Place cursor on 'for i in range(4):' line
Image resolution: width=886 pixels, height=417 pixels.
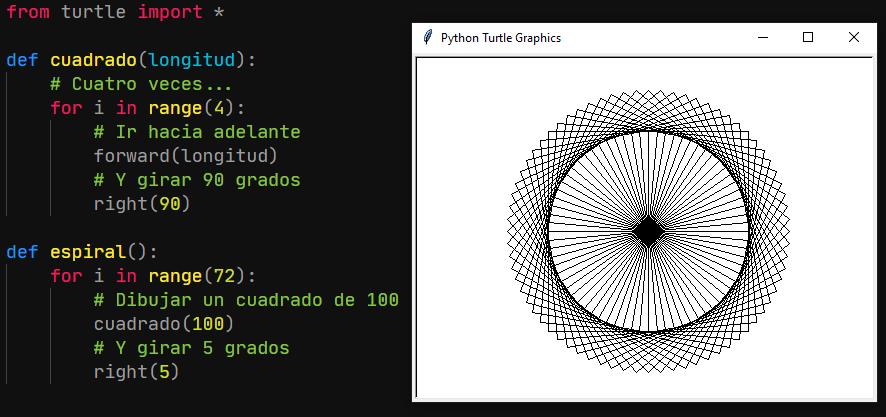tap(147, 108)
